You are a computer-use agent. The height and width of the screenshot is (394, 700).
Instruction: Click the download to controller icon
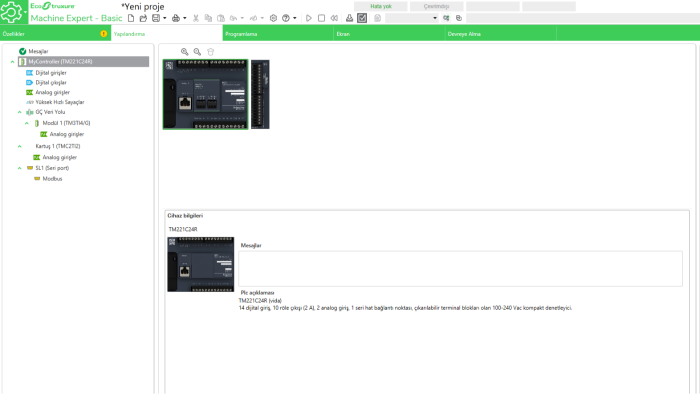tap(350, 18)
